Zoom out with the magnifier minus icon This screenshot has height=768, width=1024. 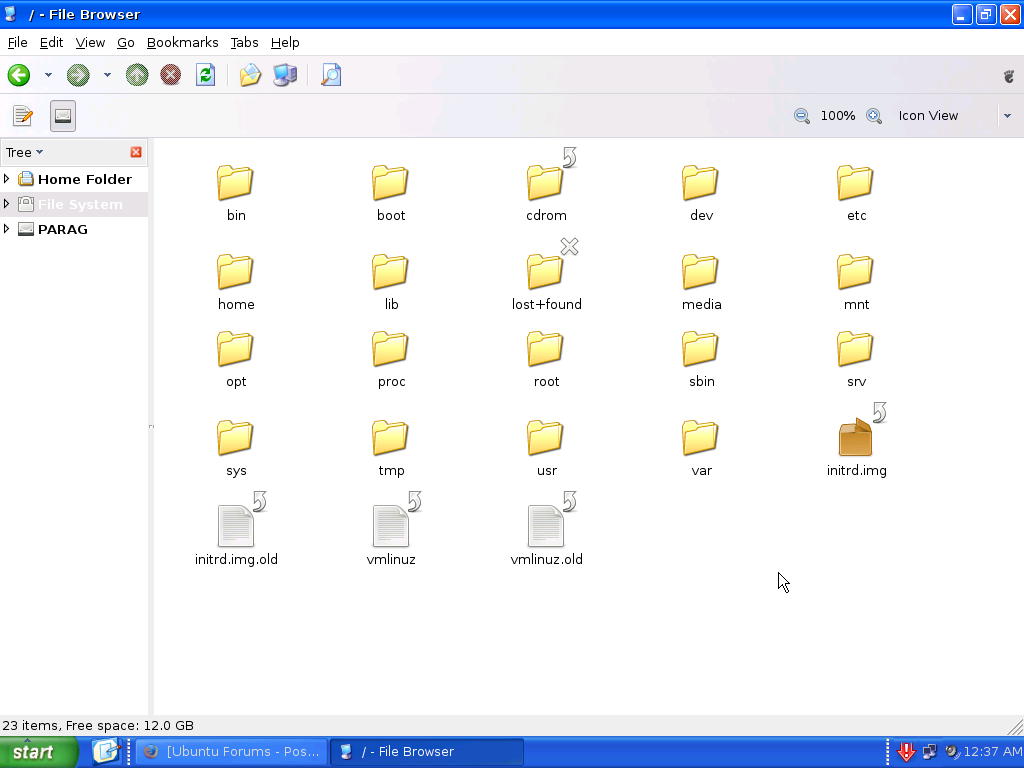pyautogui.click(x=802, y=116)
